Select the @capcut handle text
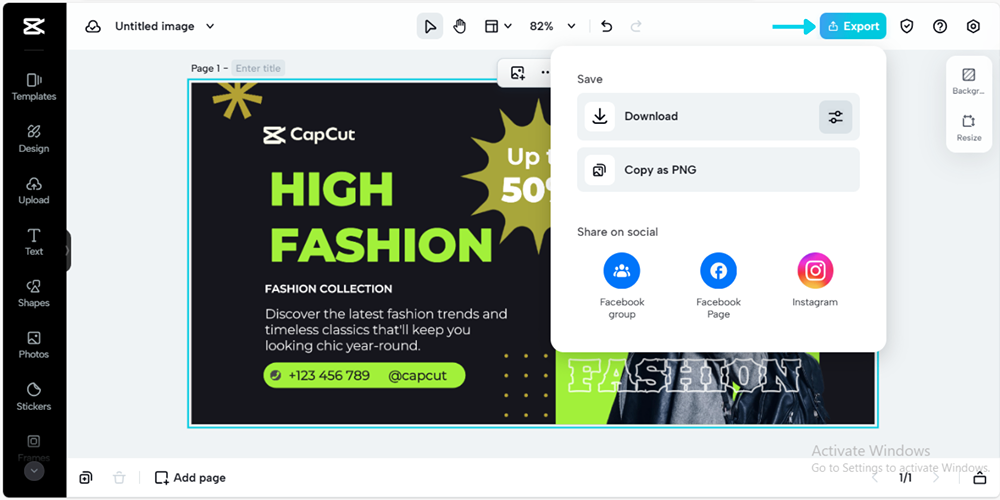The image size is (1000, 500). (417, 376)
